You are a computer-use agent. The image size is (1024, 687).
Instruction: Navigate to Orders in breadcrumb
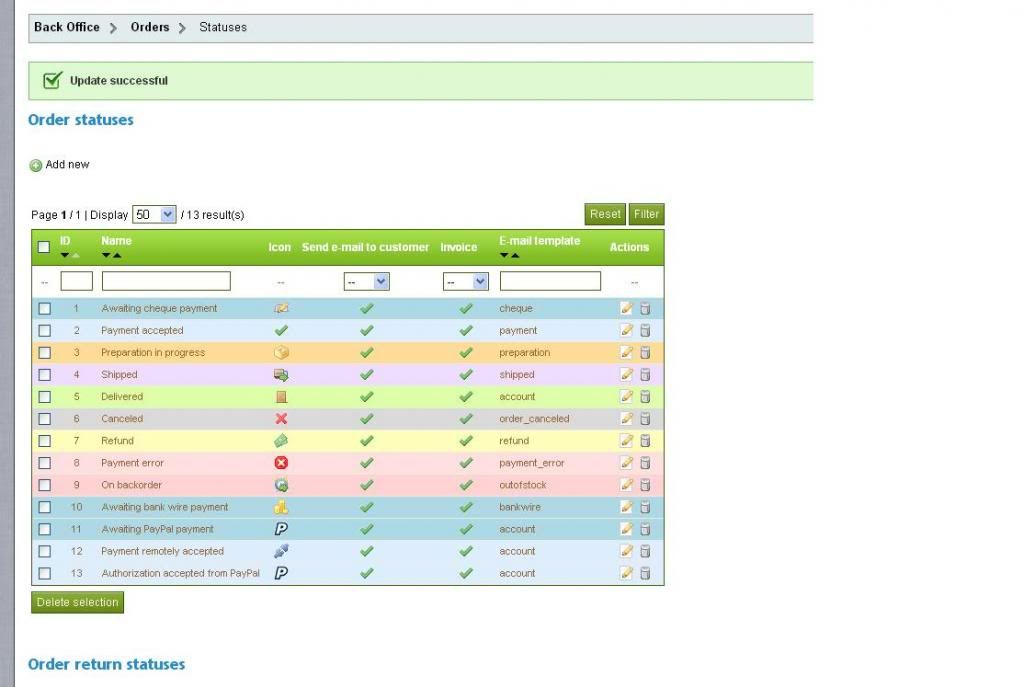pyautogui.click(x=149, y=27)
